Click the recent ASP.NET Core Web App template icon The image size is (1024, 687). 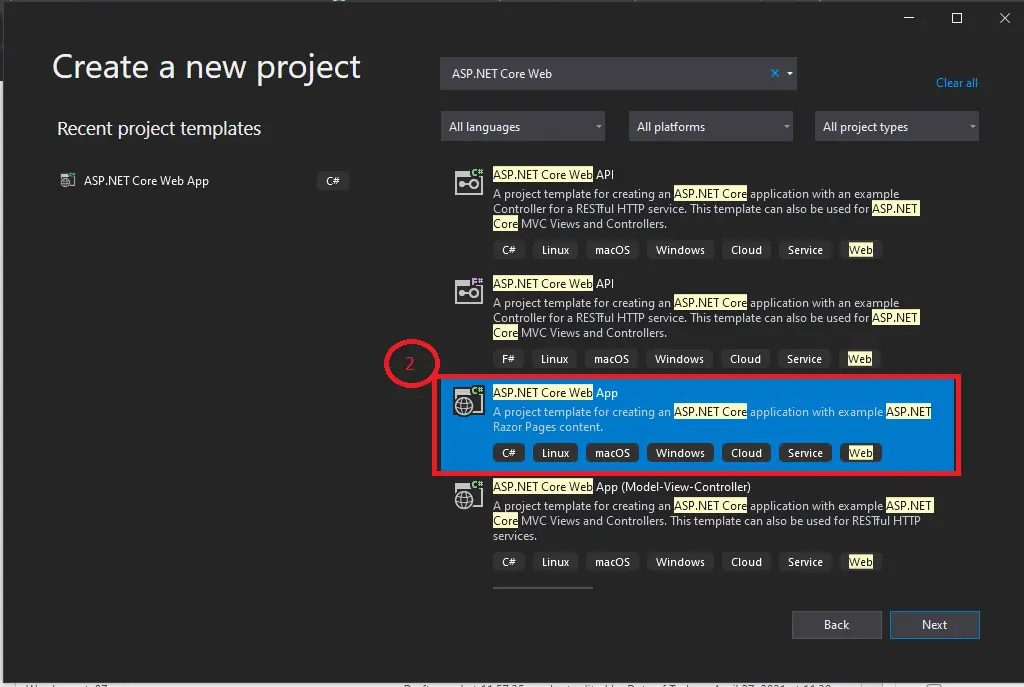(67, 180)
